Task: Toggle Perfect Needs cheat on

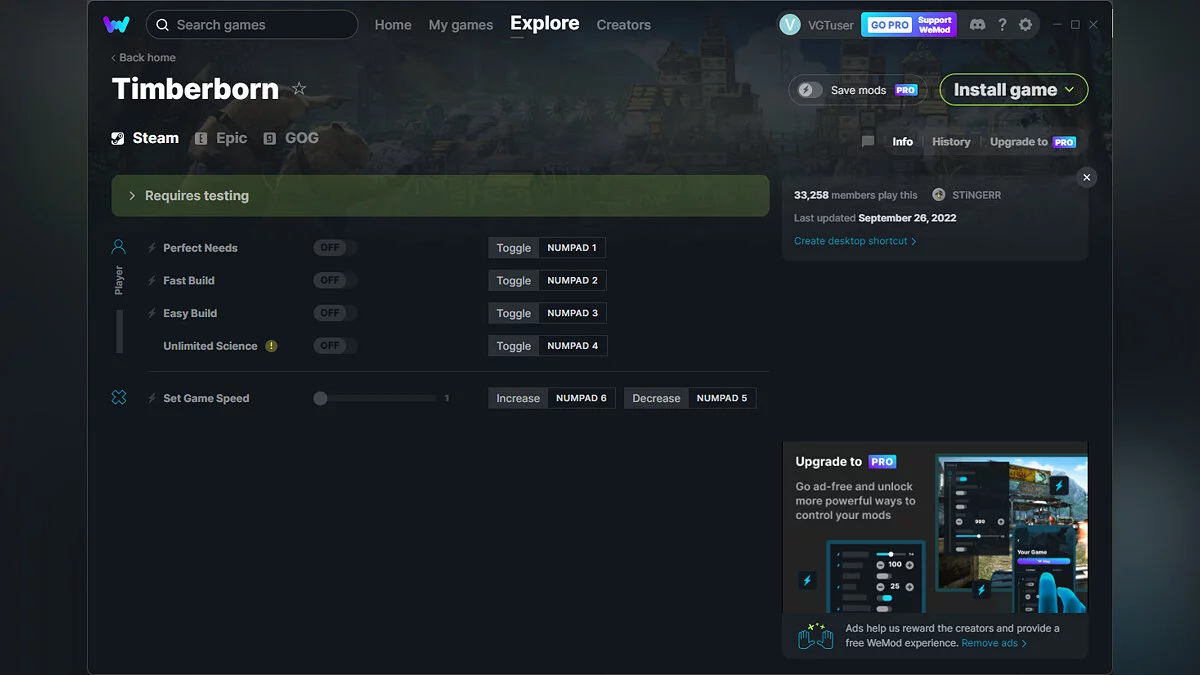Action: [x=334, y=248]
